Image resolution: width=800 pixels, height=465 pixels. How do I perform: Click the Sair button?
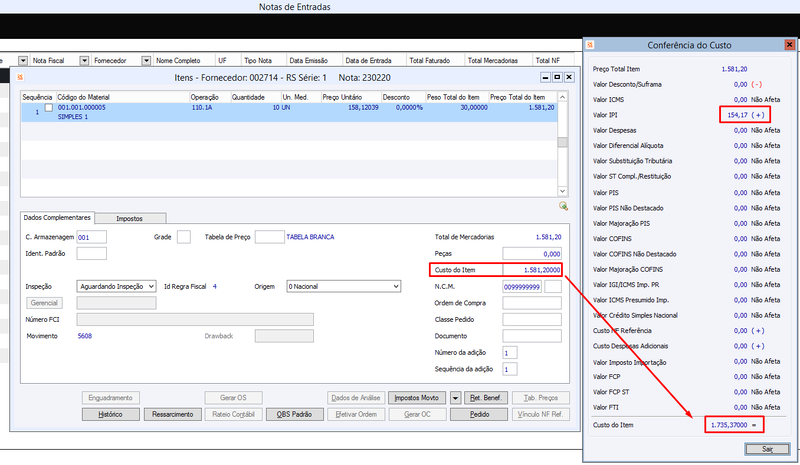(x=767, y=449)
